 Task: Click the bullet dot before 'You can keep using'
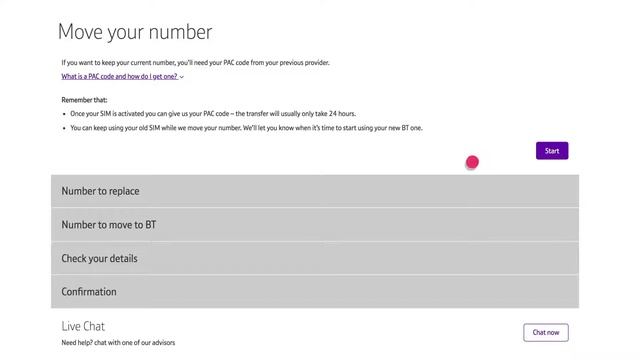(64, 129)
